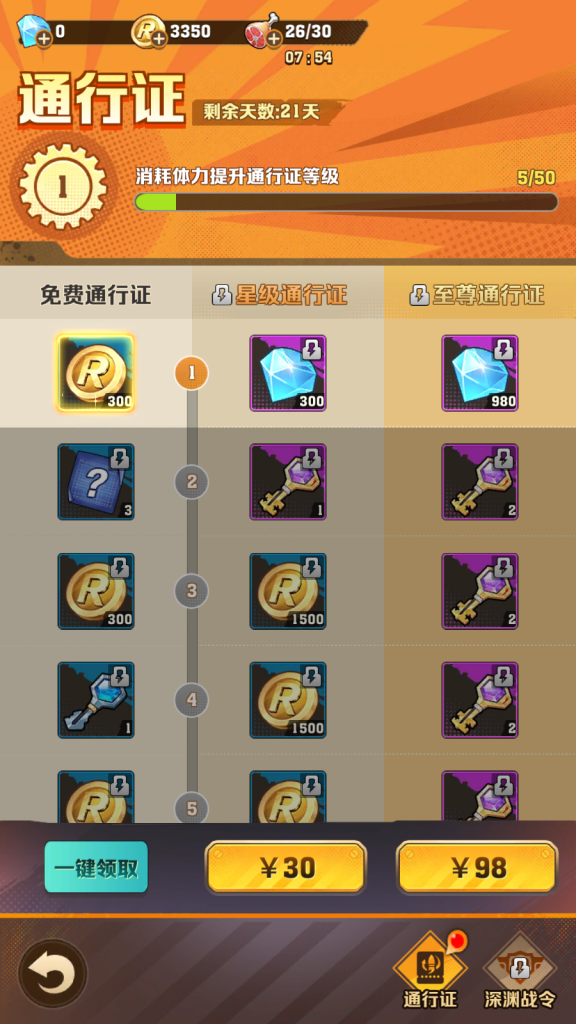Select the blue mystery box reward
This screenshot has width=576, height=1024.
pyautogui.click(x=96, y=482)
